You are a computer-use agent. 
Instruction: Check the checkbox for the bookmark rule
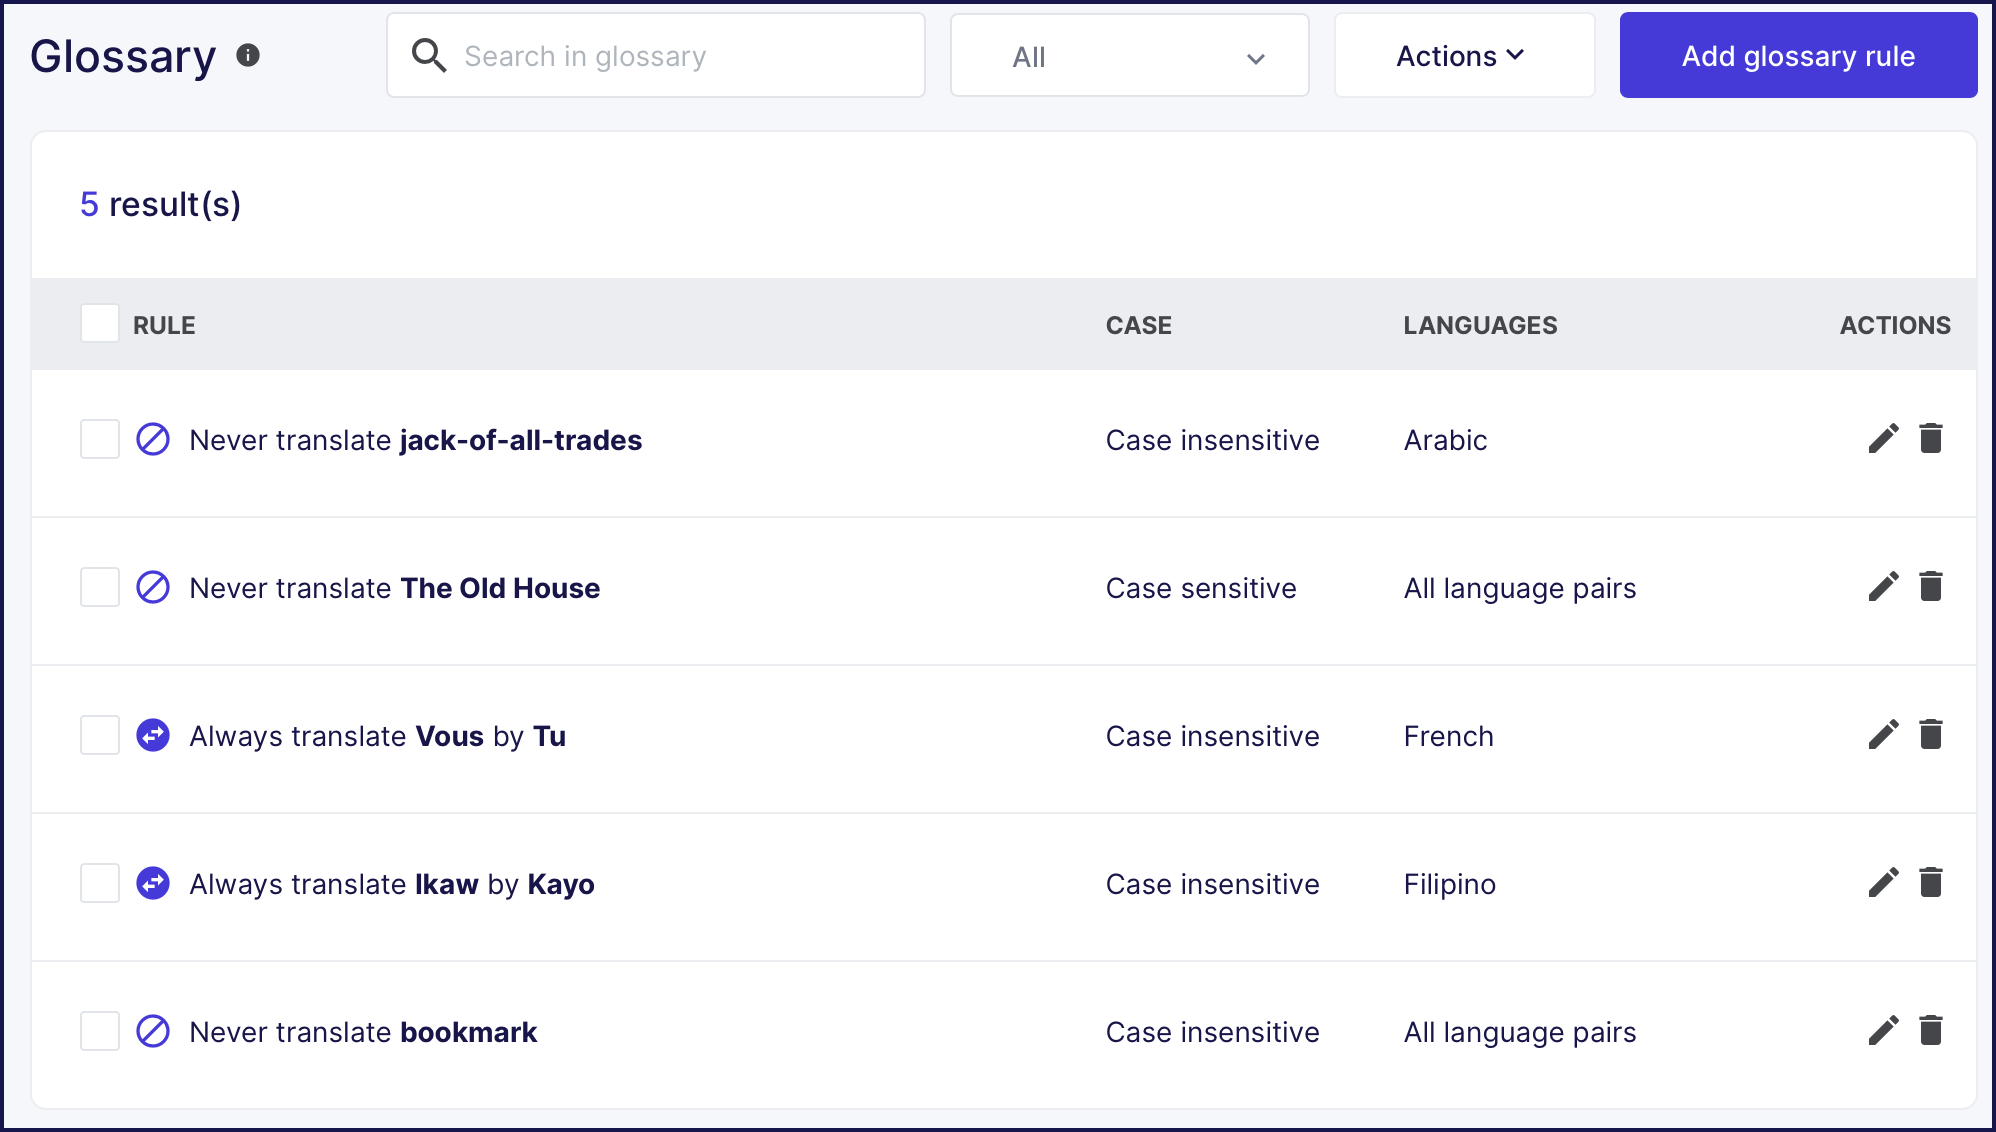pos(99,1031)
